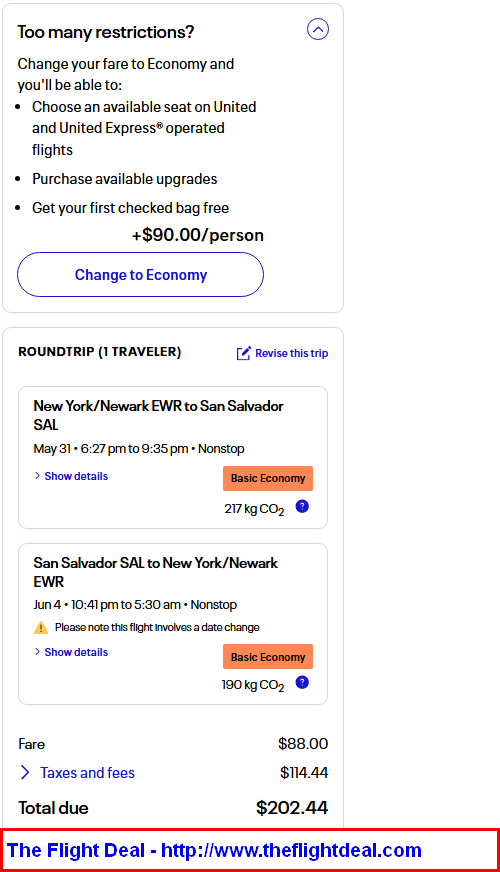Select the San Salvador to New York/Newark card
Image resolution: width=500 pixels, height=872 pixels.
(173, 624)
